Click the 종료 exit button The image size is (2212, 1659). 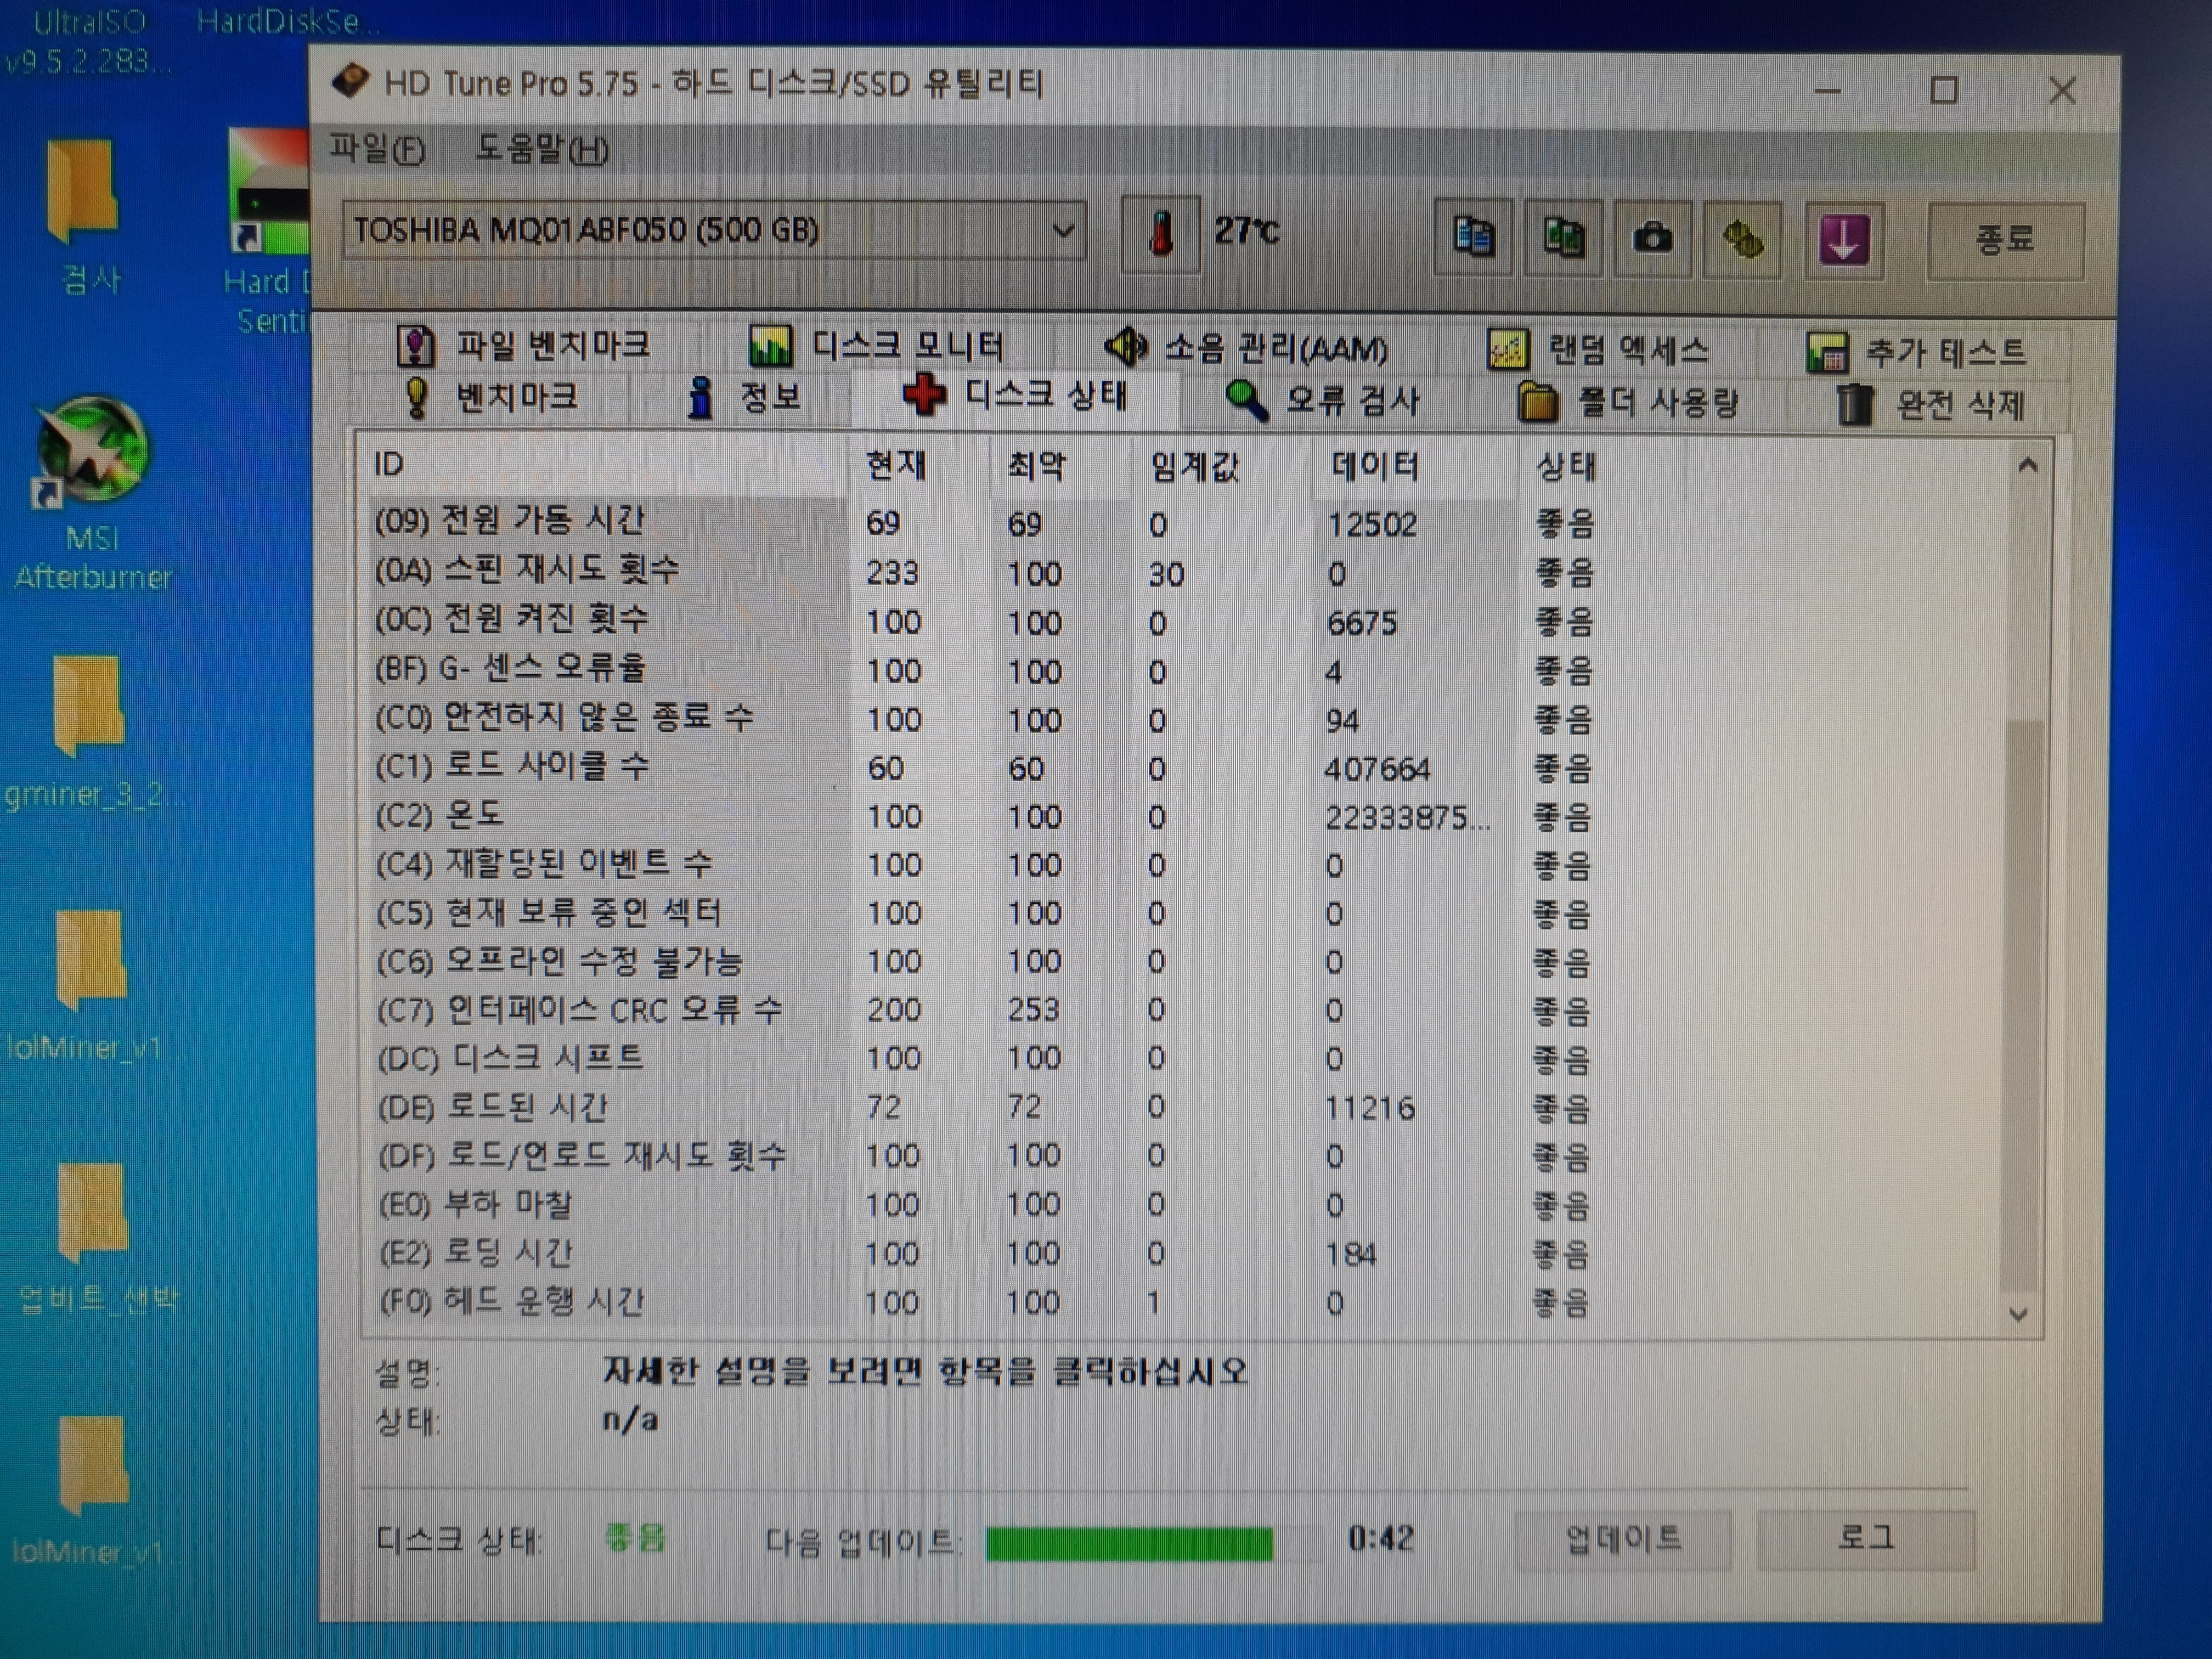(x=2005, y=240)
